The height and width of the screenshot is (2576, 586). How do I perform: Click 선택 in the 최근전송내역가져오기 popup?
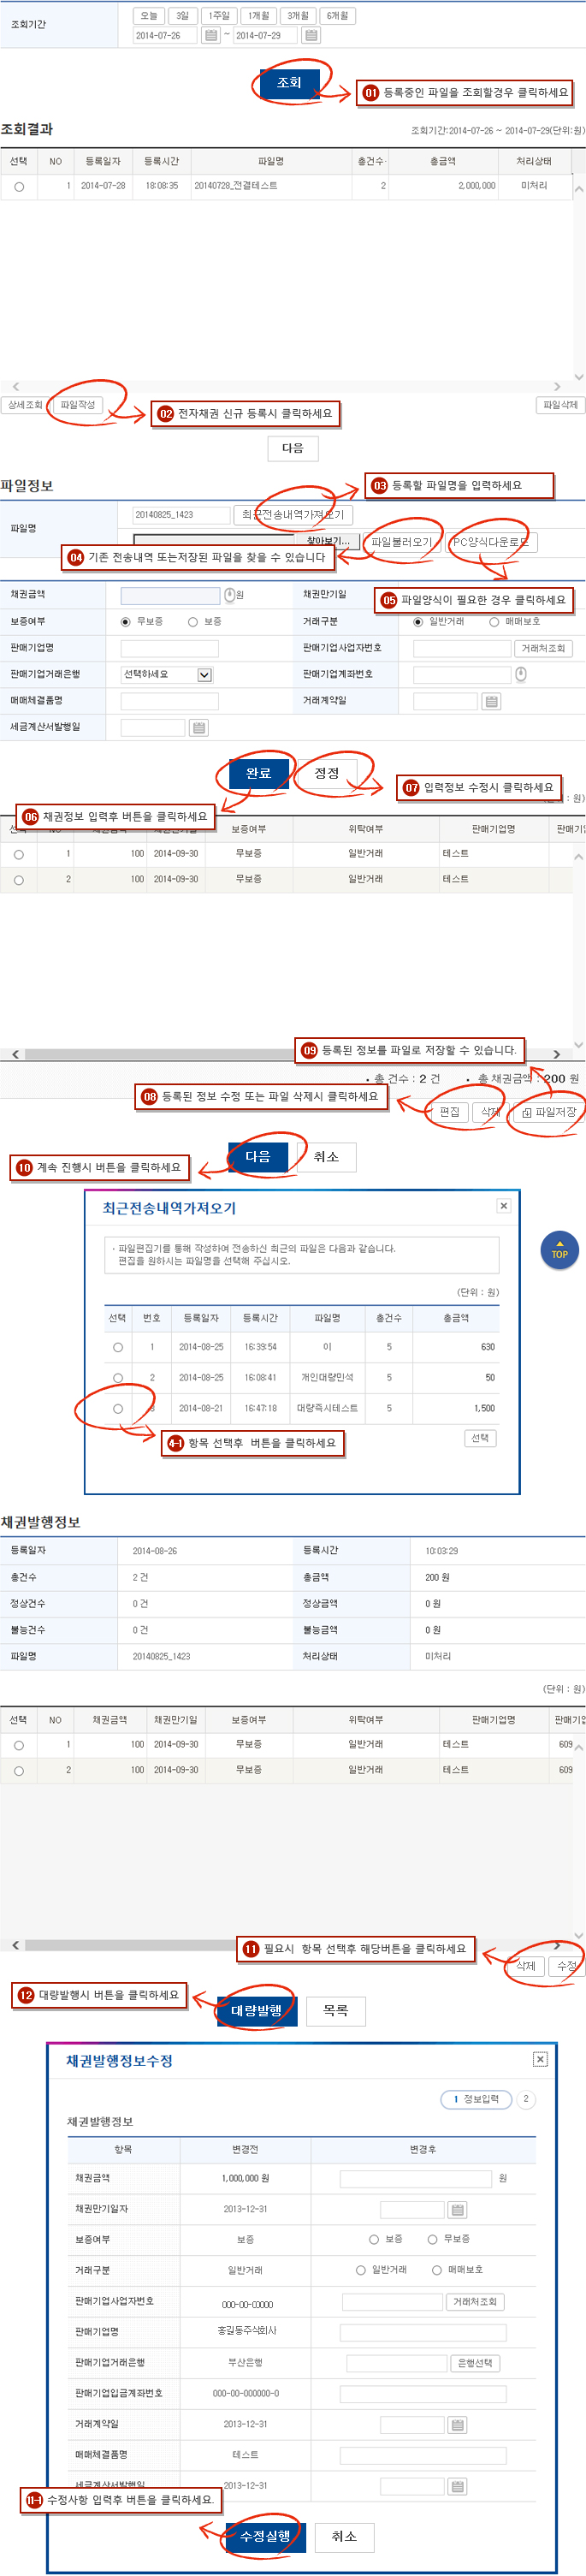(x=480, y=1438)
